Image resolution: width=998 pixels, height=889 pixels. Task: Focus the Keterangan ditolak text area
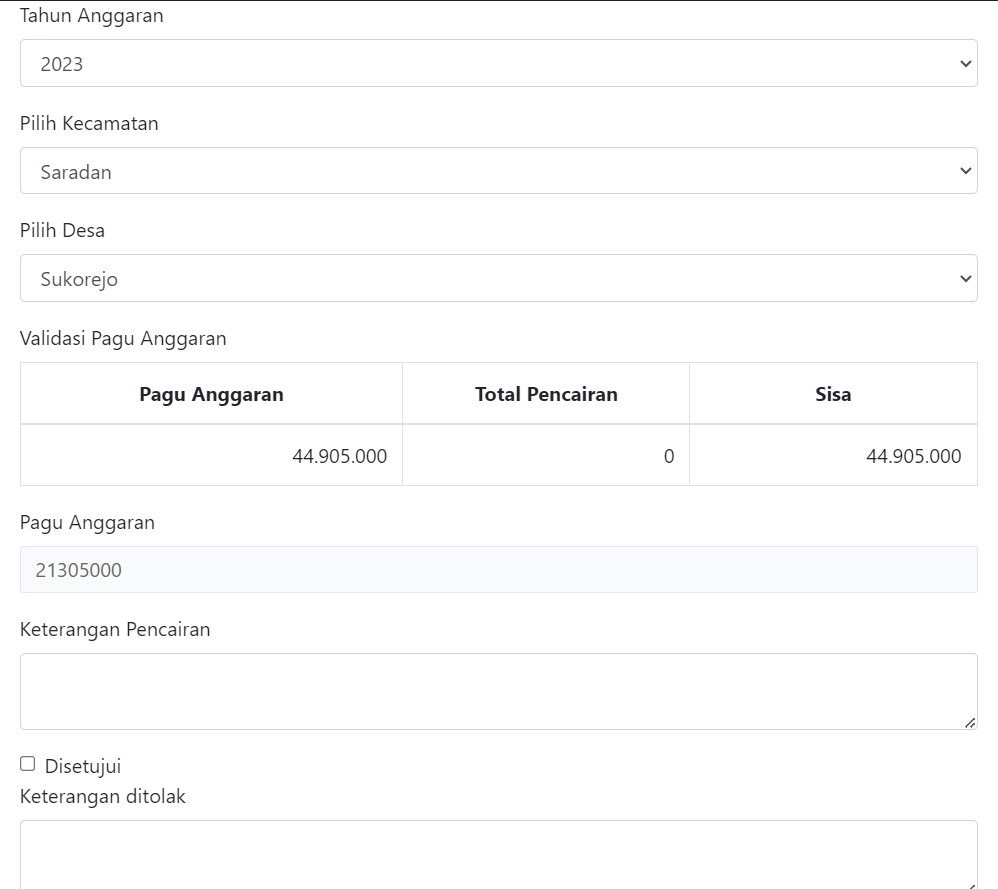498,855
